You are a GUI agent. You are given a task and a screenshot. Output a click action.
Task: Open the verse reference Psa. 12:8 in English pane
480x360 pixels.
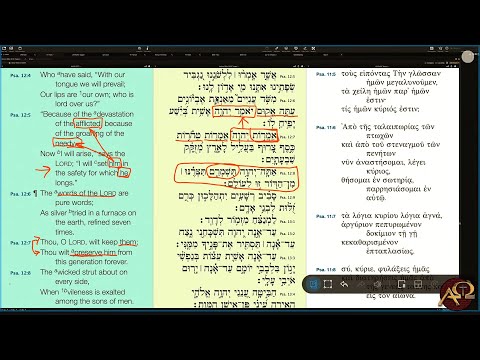pyautogui.click(x=20, y=273)
